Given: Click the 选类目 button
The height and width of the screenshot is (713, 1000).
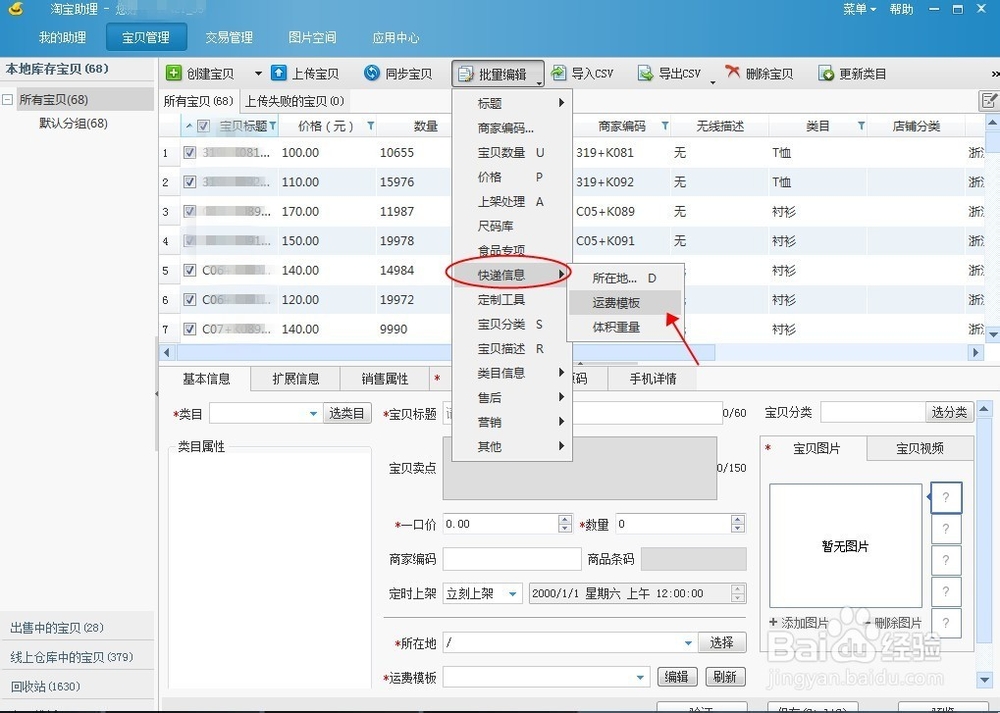Looking at the screenshot, I should [x=347, y=412].
